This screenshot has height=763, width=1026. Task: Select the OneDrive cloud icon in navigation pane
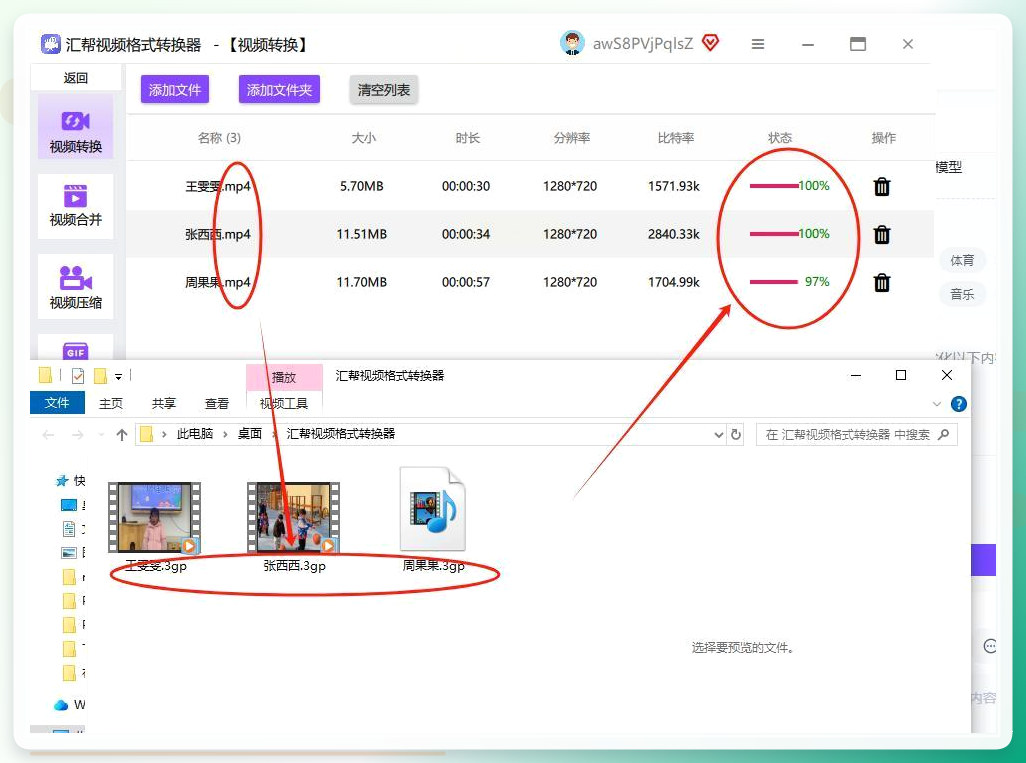coord(61,705)
